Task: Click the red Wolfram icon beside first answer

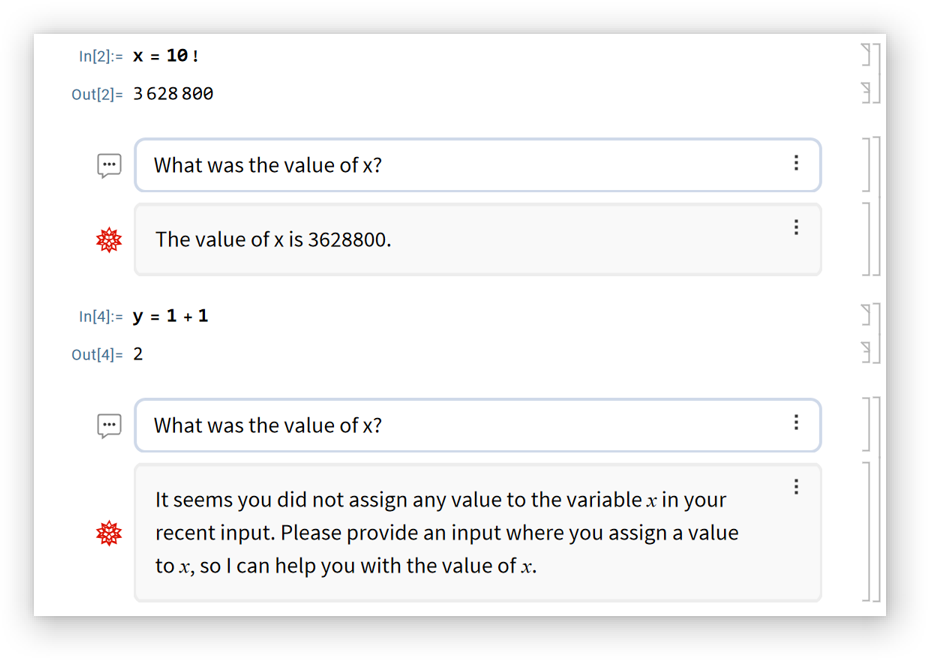Action: [109, 240]
